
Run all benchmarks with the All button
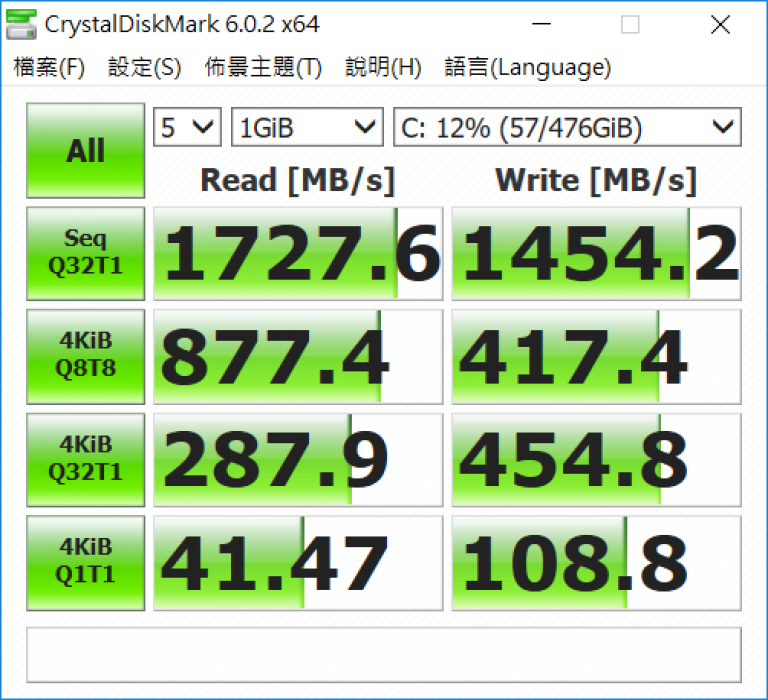(86, 150)
